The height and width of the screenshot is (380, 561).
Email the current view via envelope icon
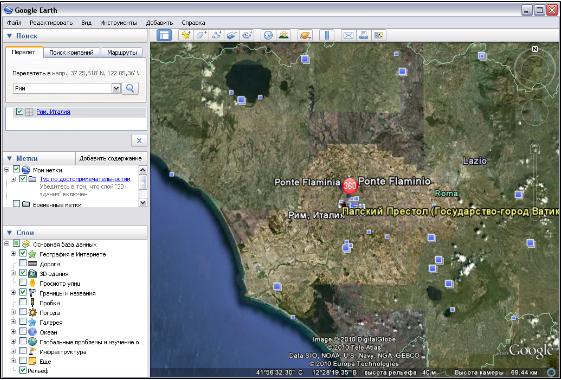(348, 35)
